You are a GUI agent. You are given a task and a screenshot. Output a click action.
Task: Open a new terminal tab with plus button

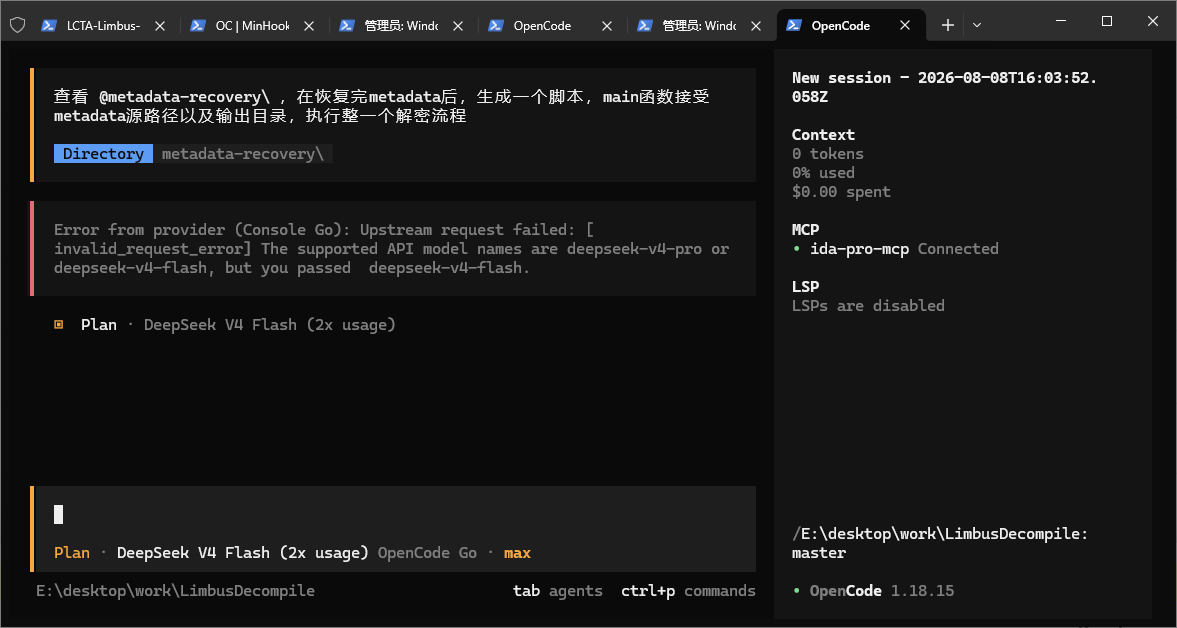coord(947,25)
